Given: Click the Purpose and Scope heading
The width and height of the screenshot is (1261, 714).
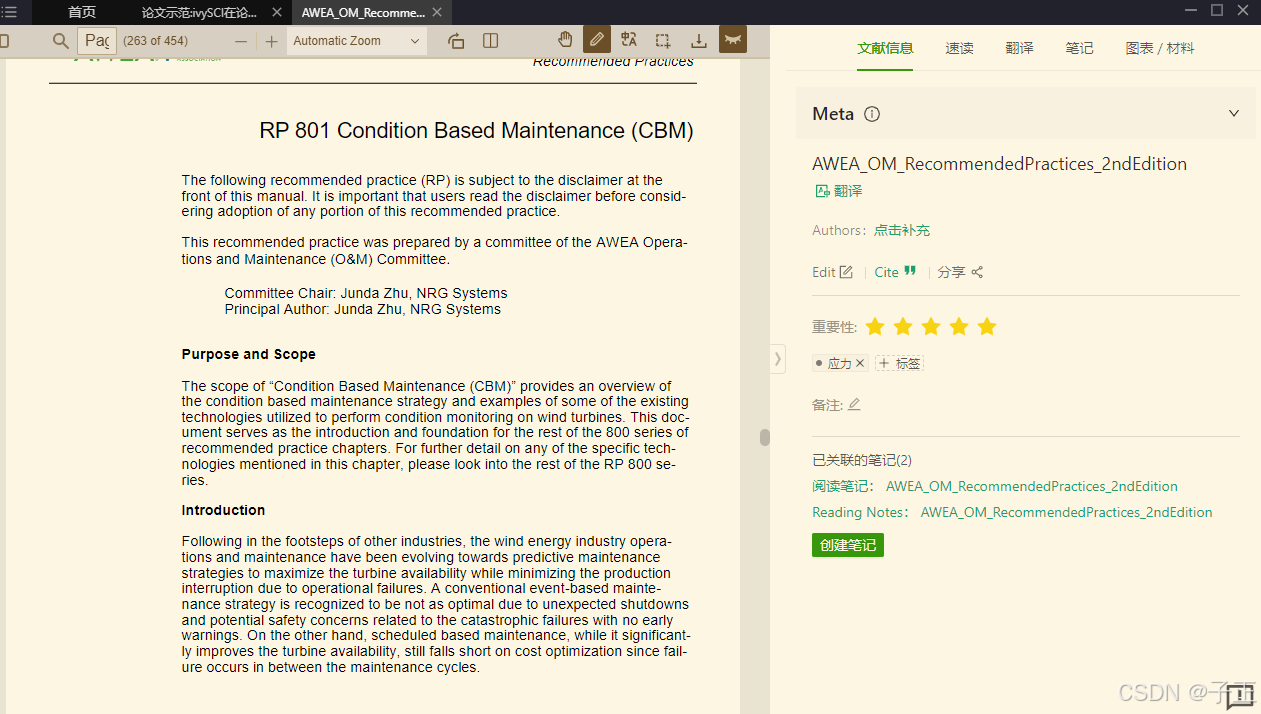Looking at the screenshot, I should pos(248,354).
